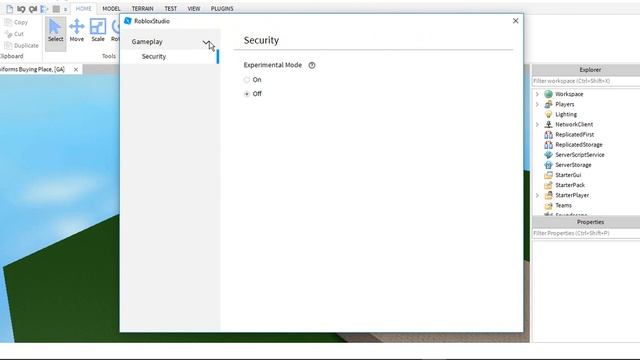Screen dimensions: 640x360
Task: Select the ServerScriptService label in Explorer
Action: coord(580,155)
